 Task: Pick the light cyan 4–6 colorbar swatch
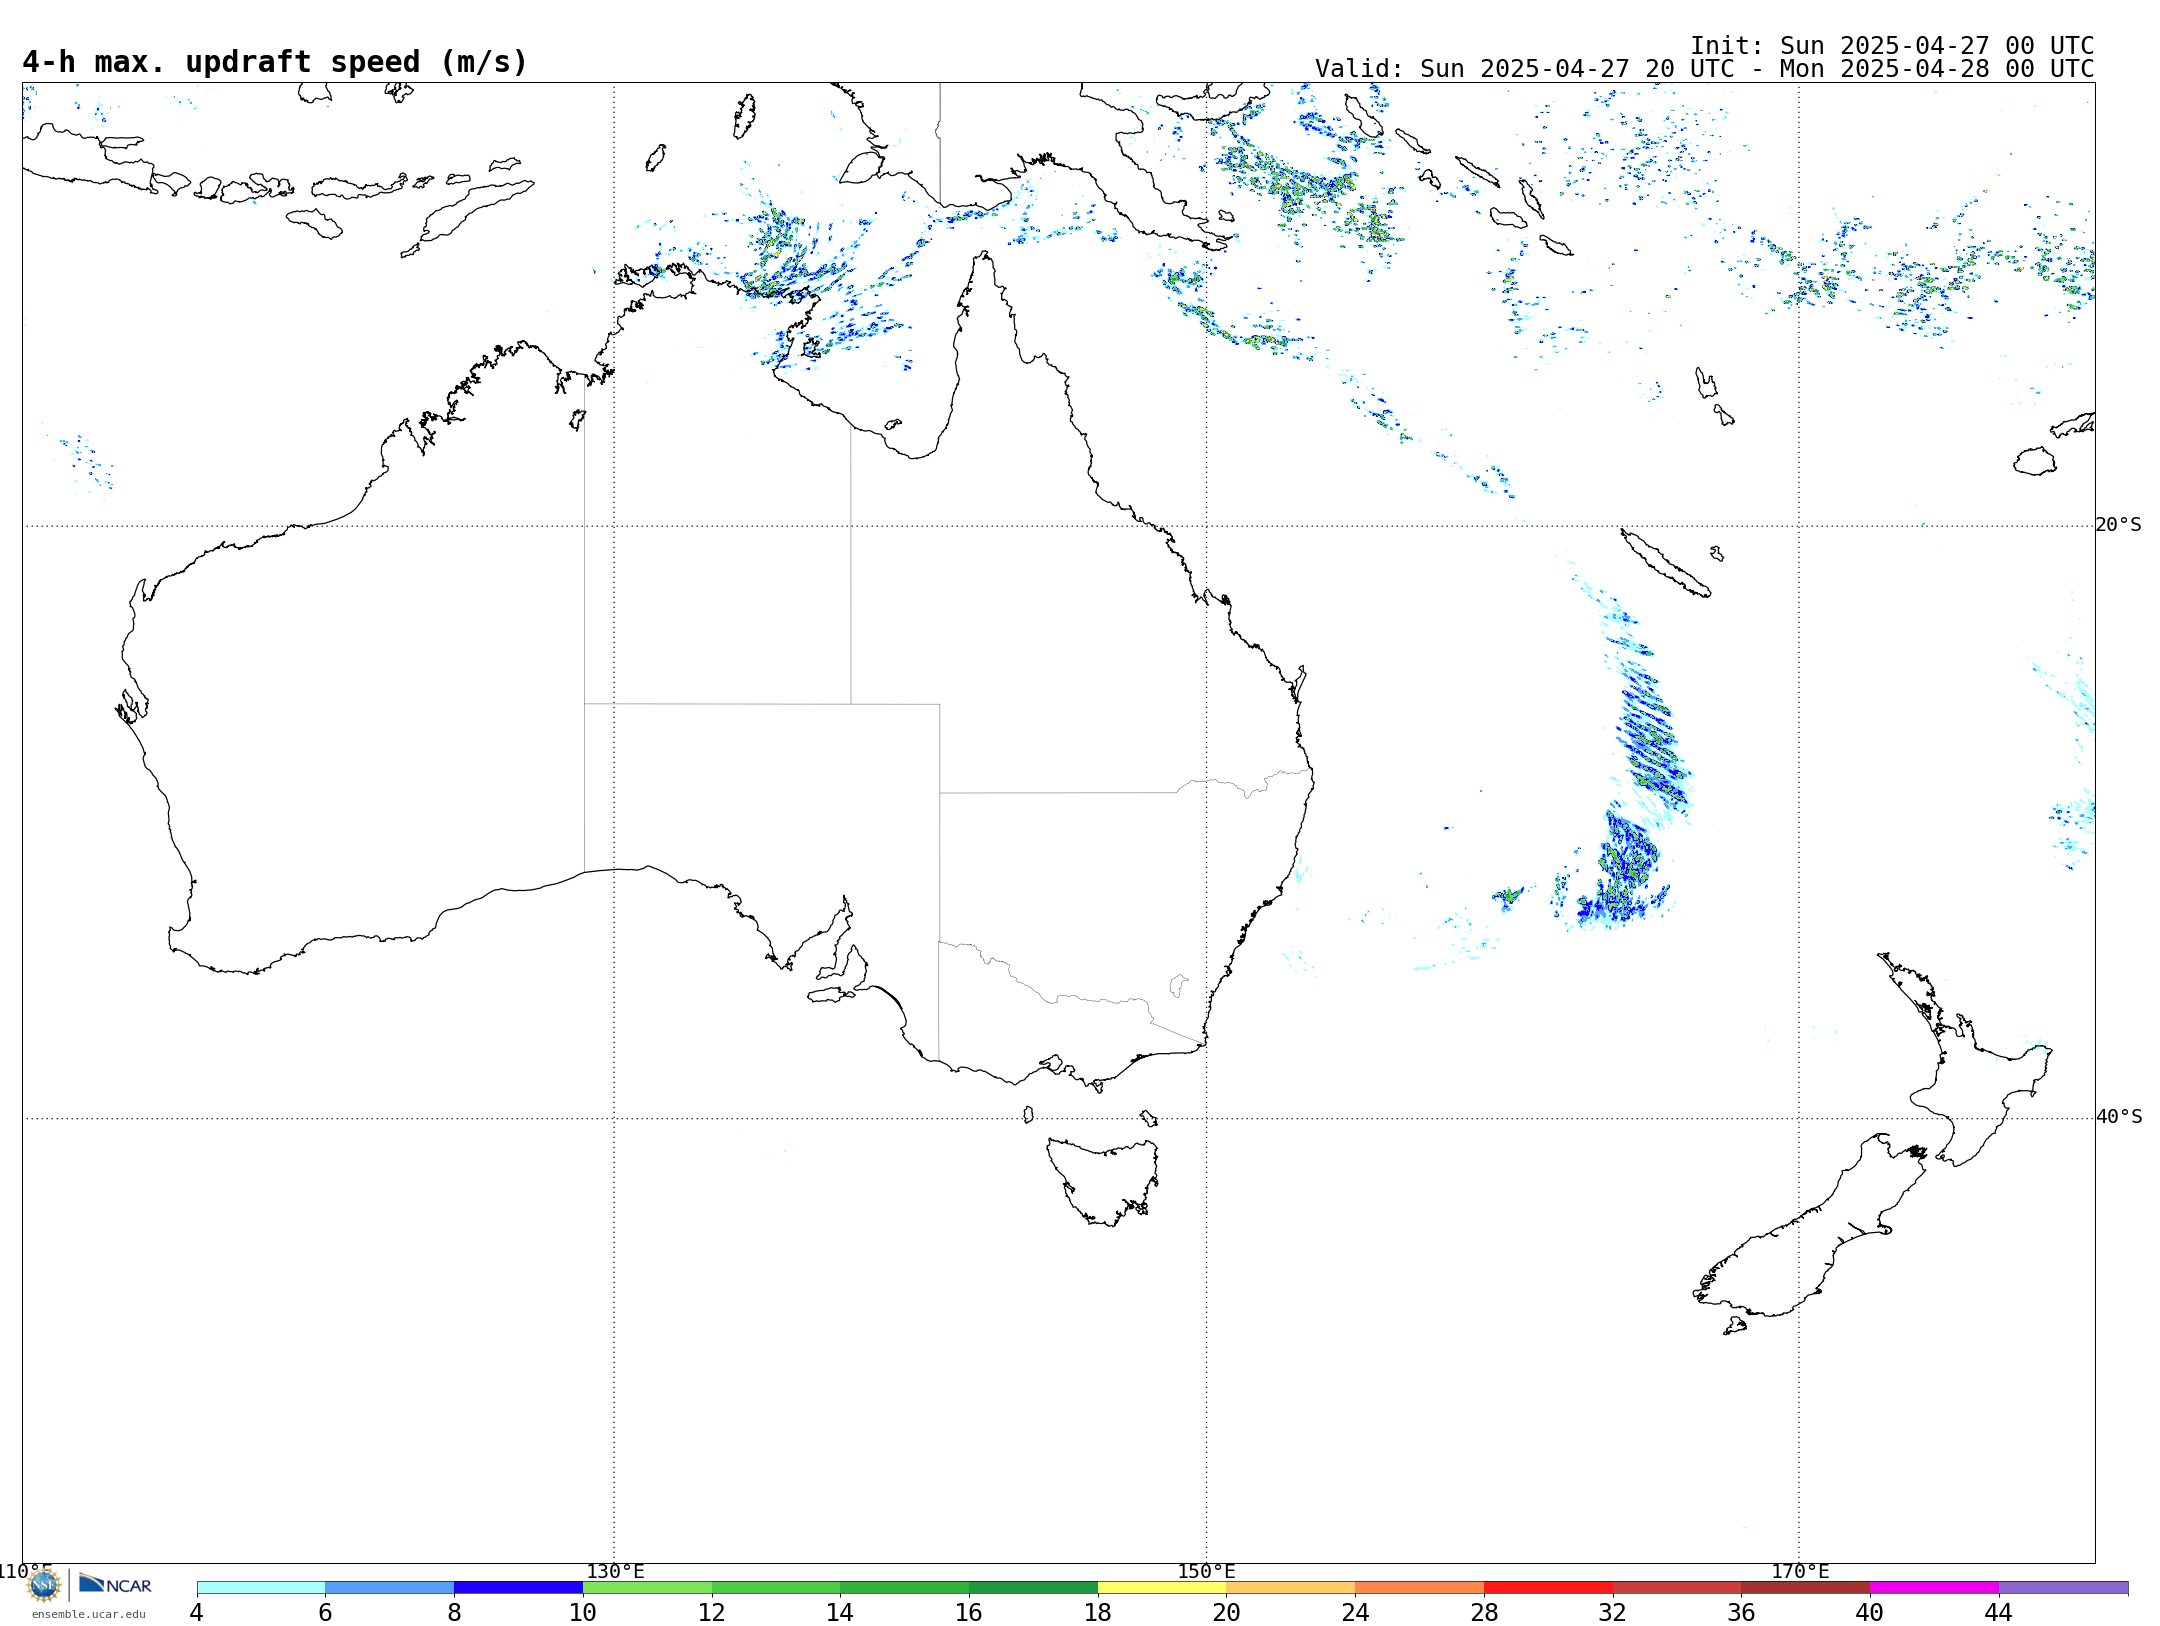[261, 1588]
